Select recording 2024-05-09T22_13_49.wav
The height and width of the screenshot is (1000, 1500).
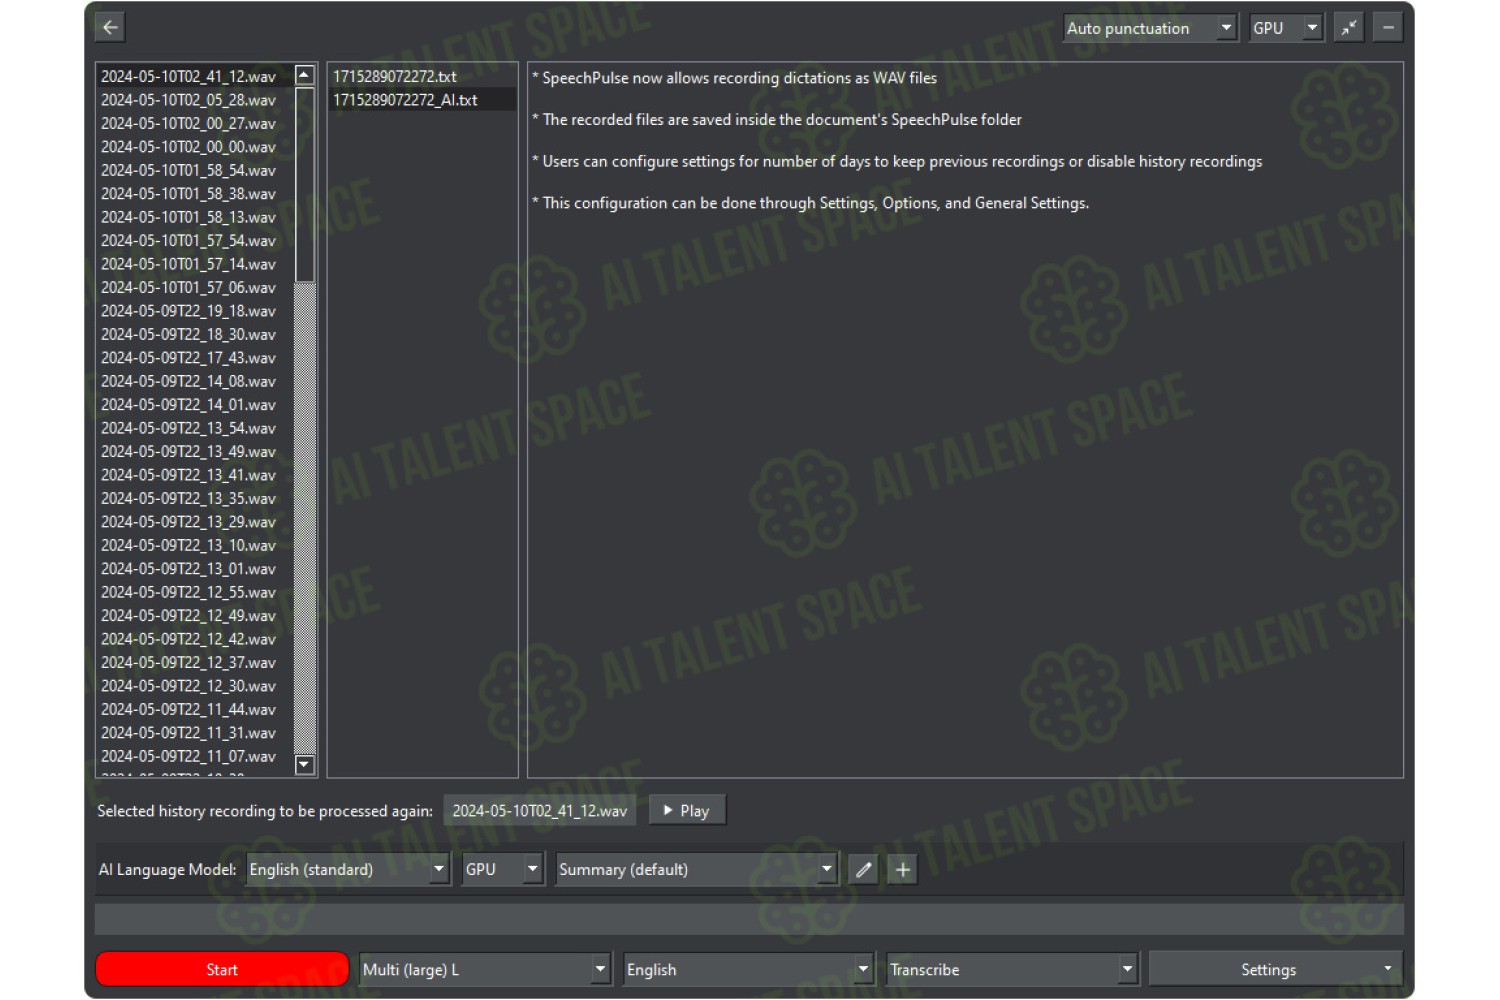tap(195, 452)
